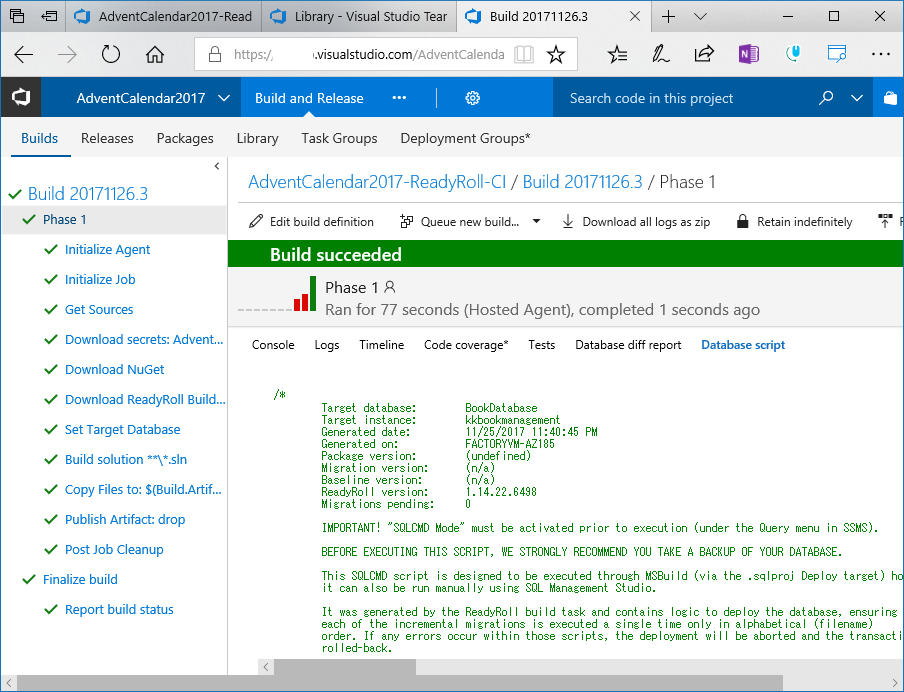Show the Code coverage tab

point(466,345)
